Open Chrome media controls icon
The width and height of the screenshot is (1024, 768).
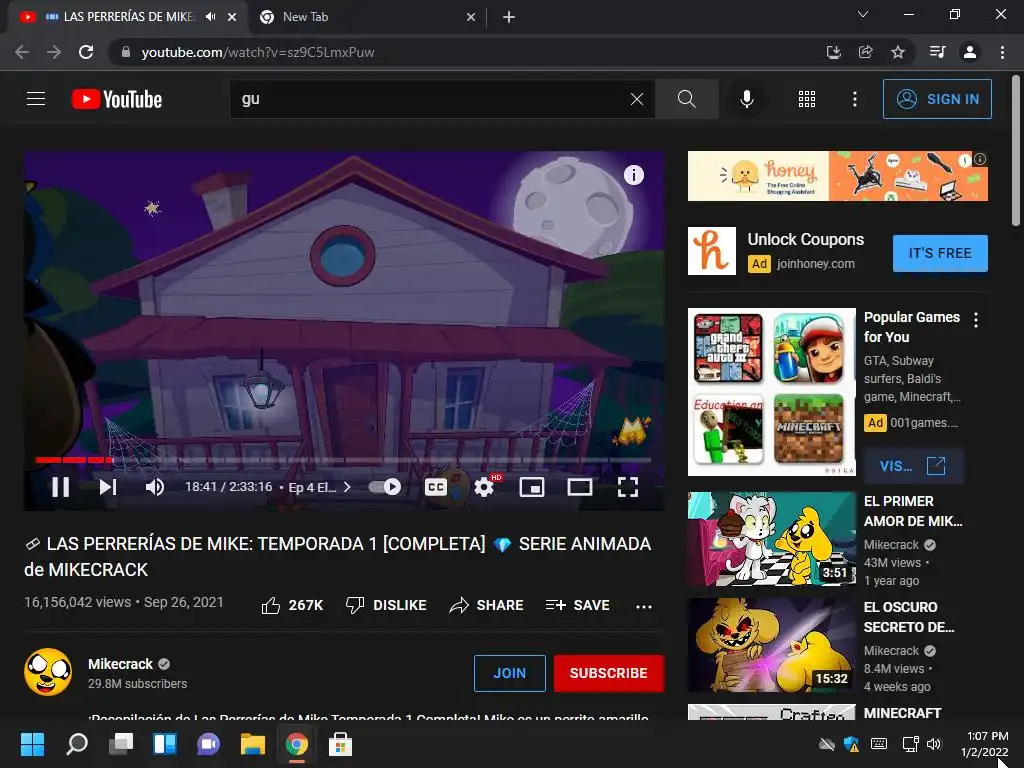click(x=937, y=52)
